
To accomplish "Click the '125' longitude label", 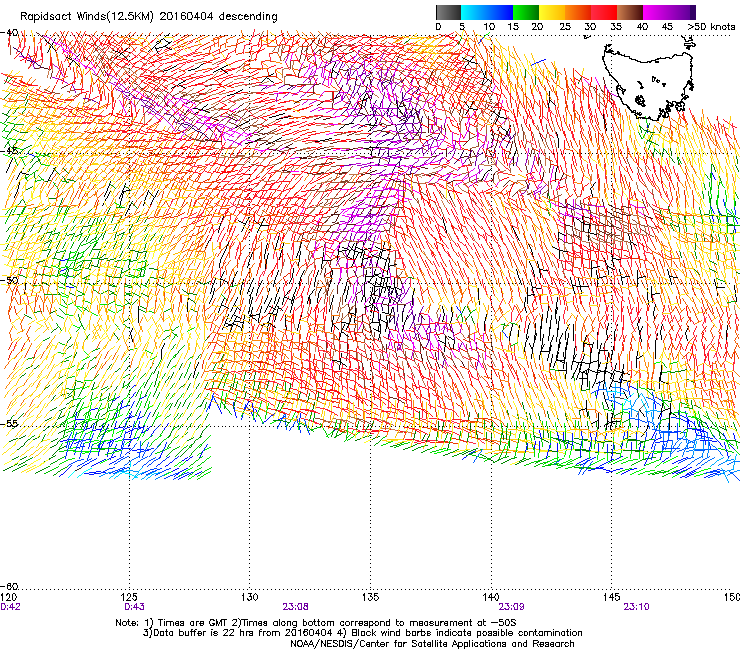I will tap(129, 597).
